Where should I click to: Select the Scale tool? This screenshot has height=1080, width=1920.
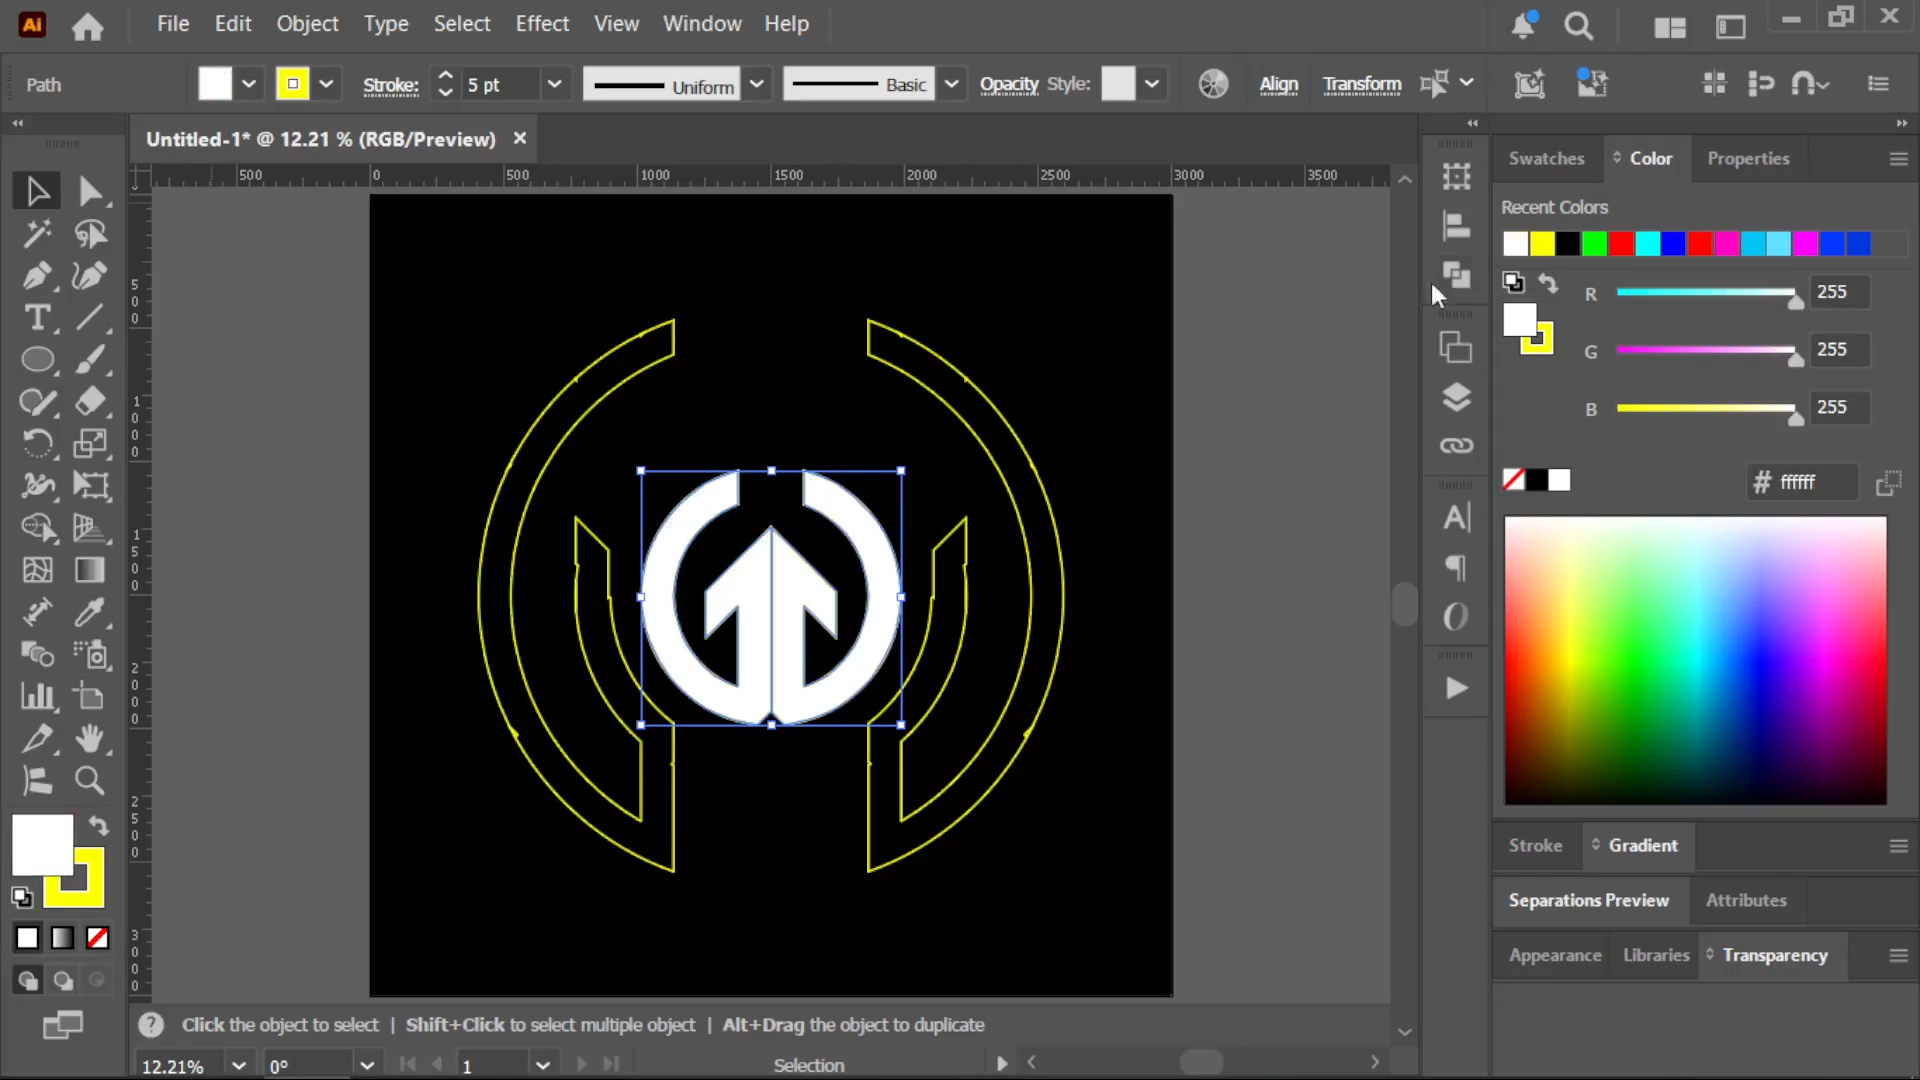[x=90, y=444]
